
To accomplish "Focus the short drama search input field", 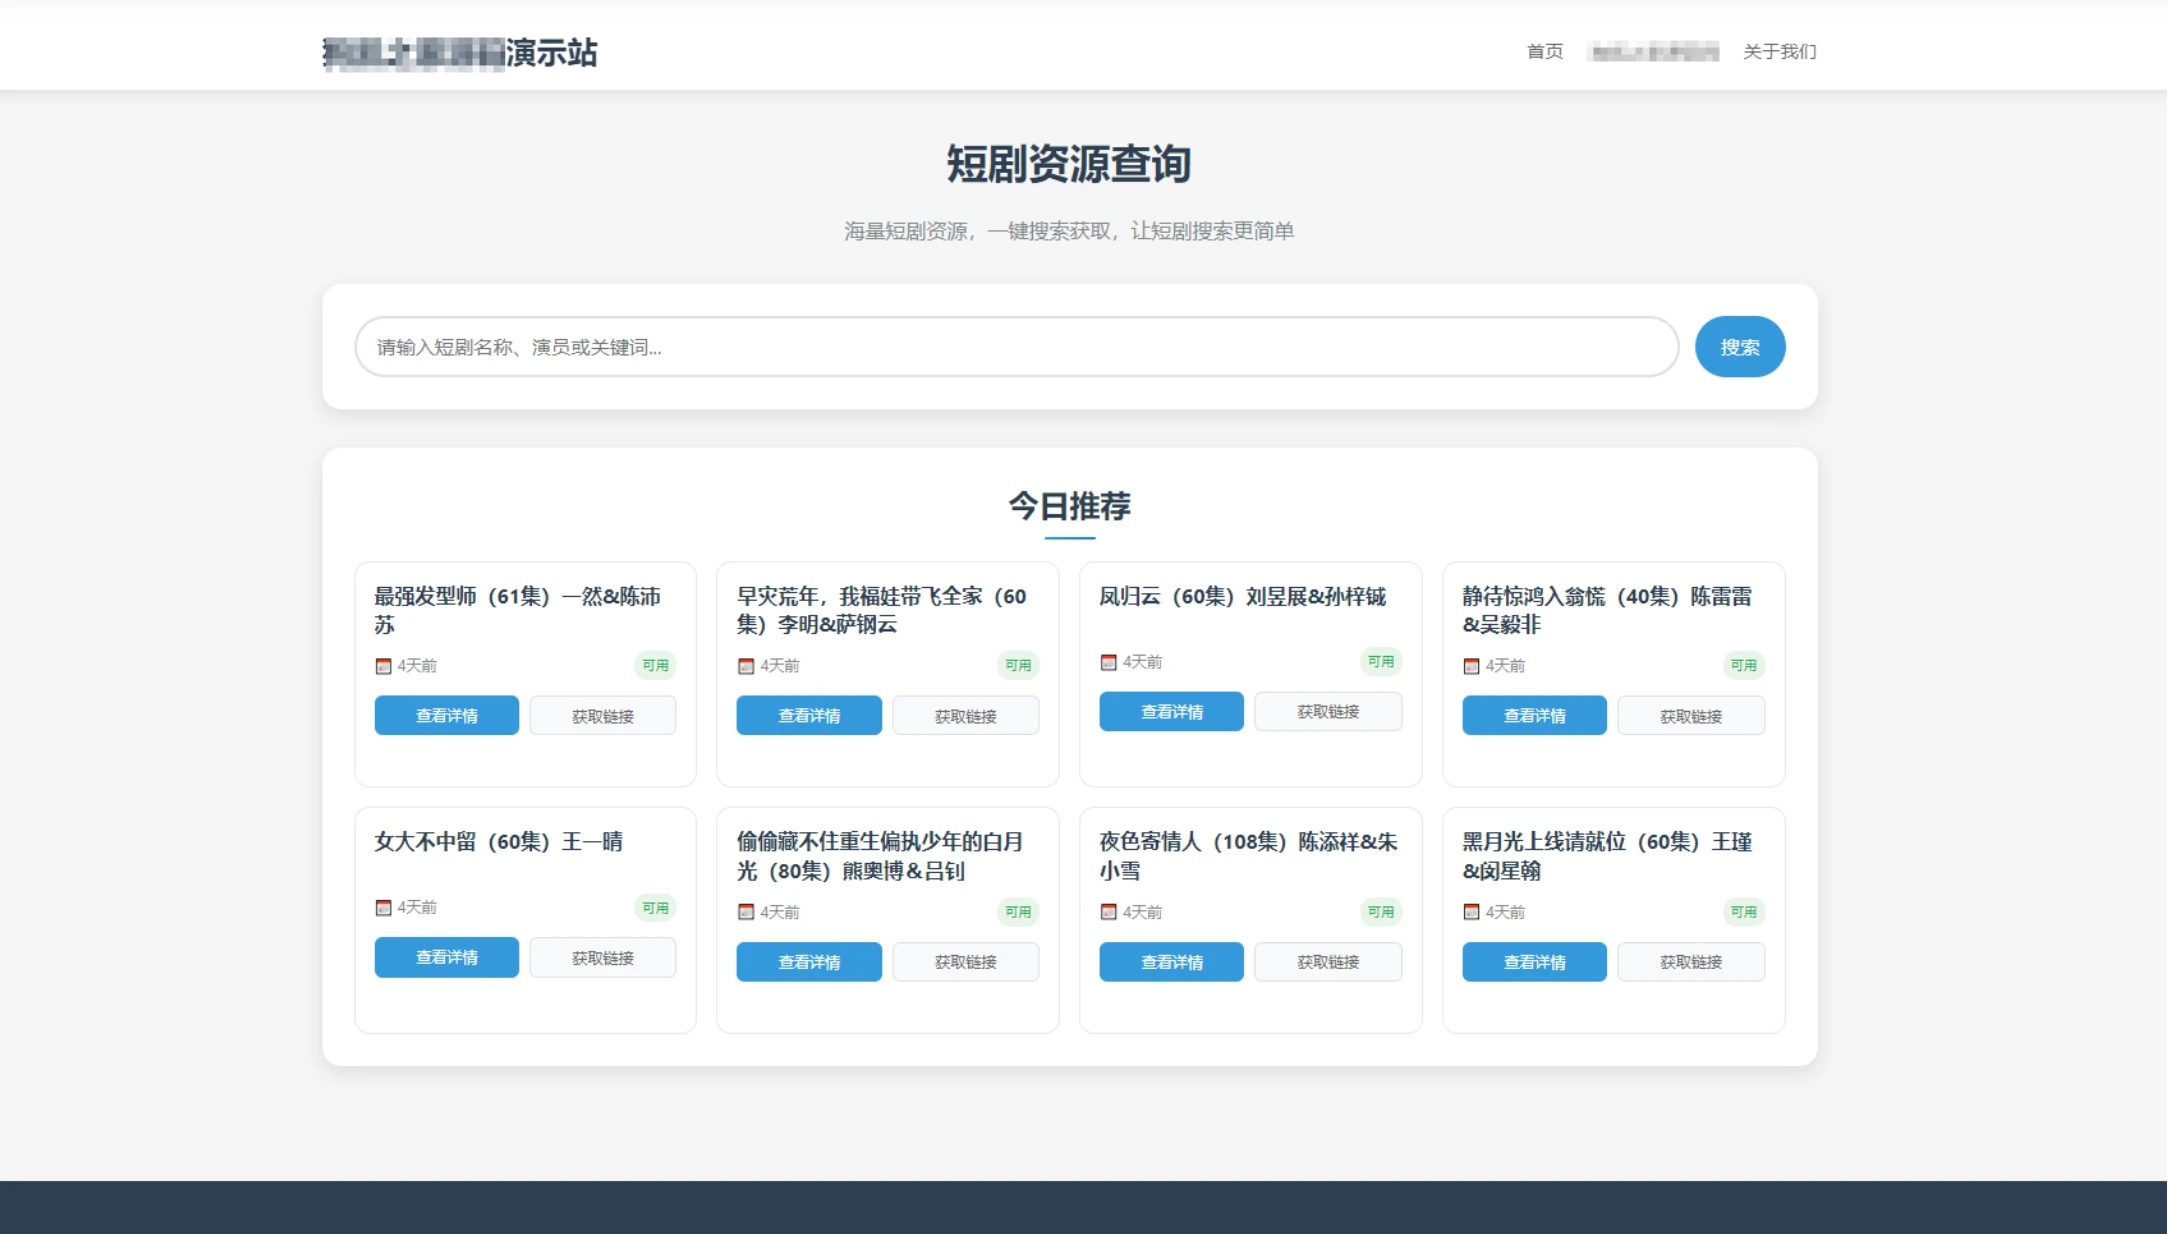I will (x=1016, y=347).
